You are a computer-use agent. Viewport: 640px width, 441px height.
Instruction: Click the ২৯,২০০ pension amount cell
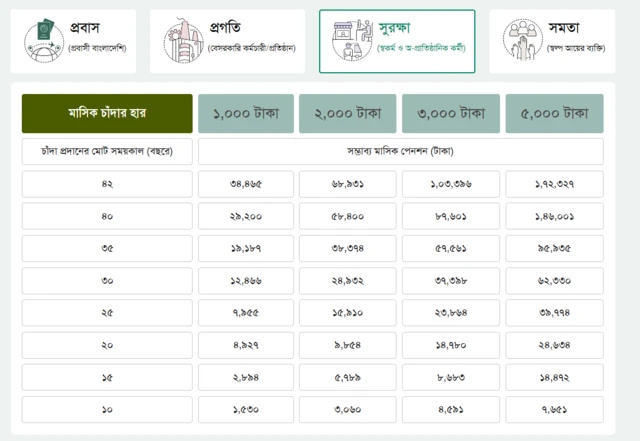(x=246, y=216)
